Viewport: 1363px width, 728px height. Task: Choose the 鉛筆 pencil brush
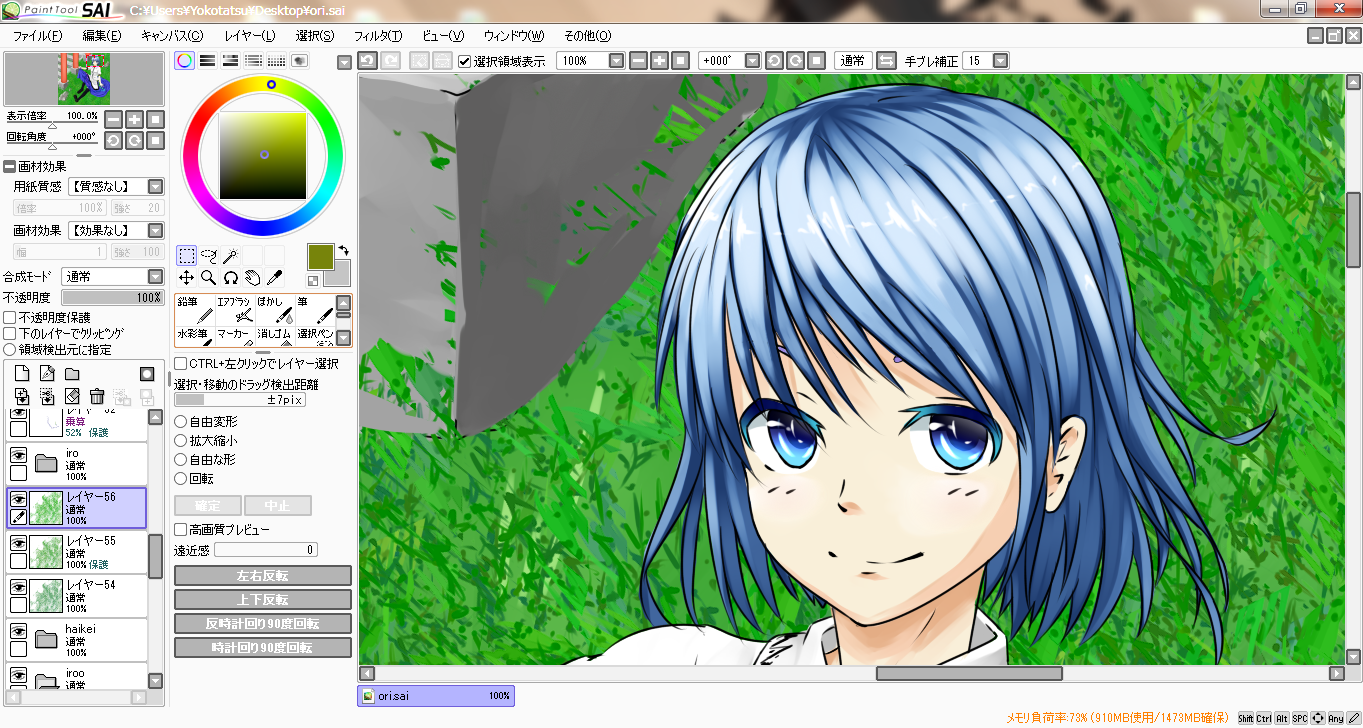tap(195, 309)
